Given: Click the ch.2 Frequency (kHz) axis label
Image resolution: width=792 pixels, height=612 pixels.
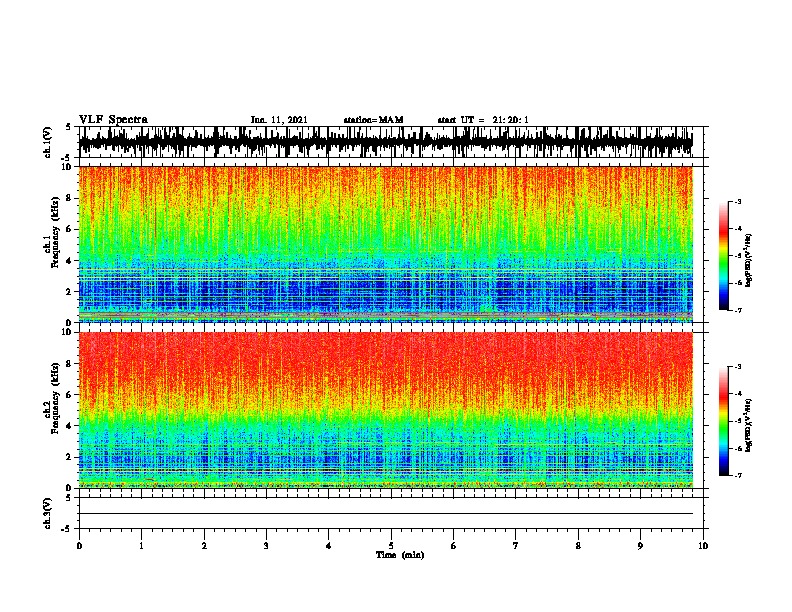Looking at the screenshot, I should [52, 398].
